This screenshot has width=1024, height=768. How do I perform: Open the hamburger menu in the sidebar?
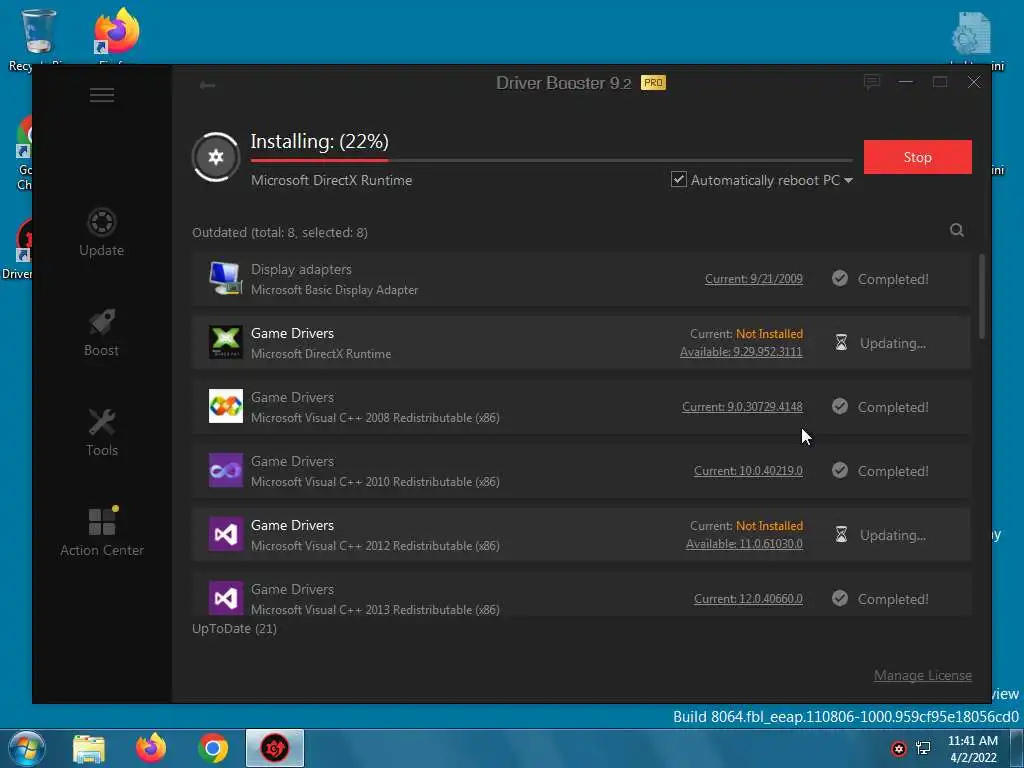click(x=102, y=95)
